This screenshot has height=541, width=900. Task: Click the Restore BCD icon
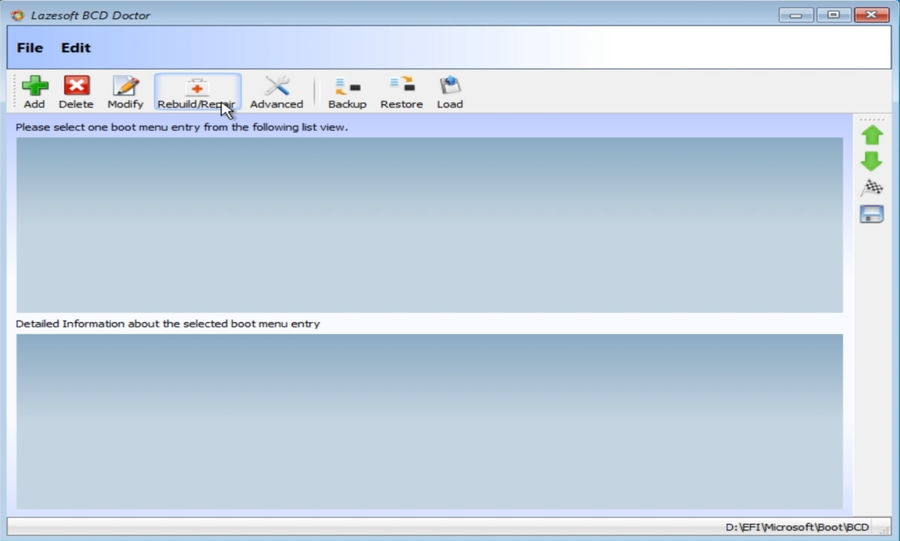pyautogui.click(x=401, y=91)
